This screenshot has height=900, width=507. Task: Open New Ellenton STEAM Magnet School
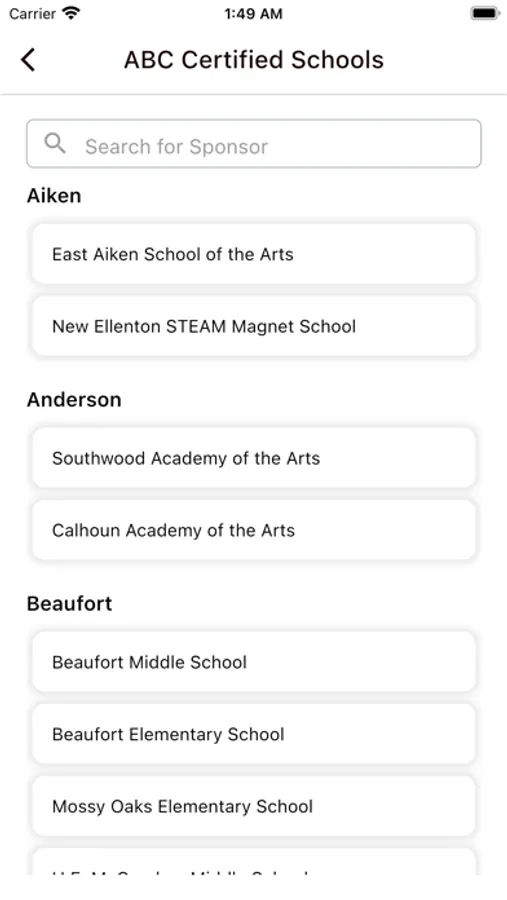[254, 326]
